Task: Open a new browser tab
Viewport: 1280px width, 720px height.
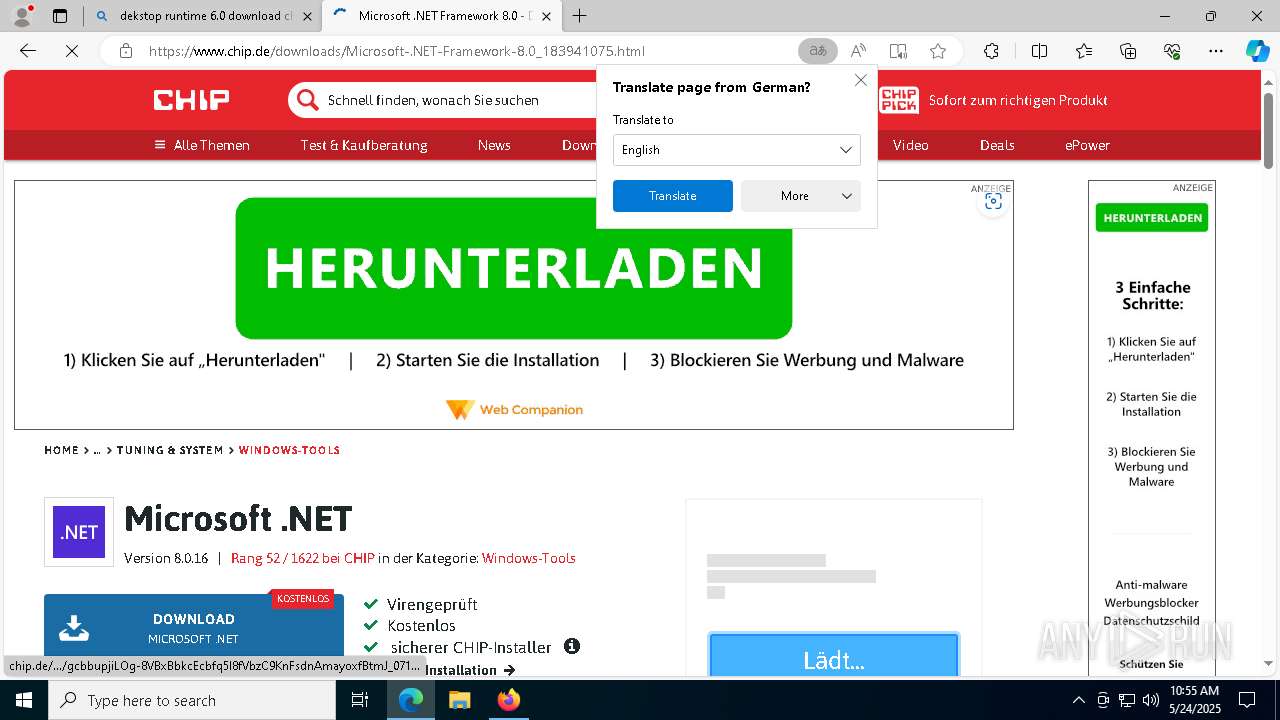Action: click(x=579, y=16)
